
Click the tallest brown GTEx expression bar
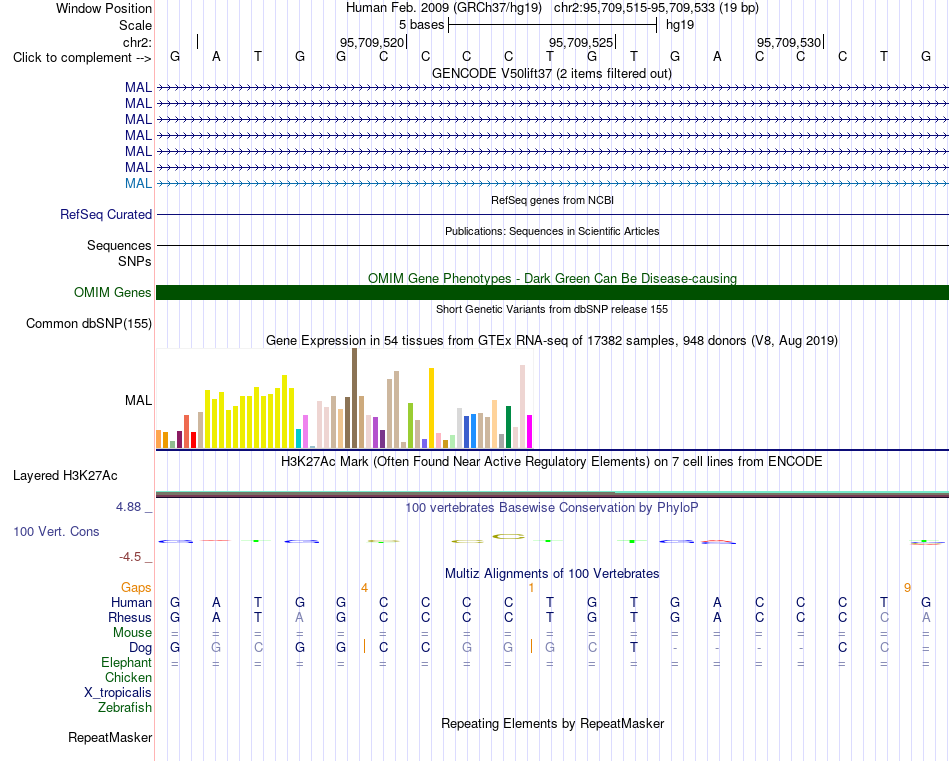[x=354, y=398]
